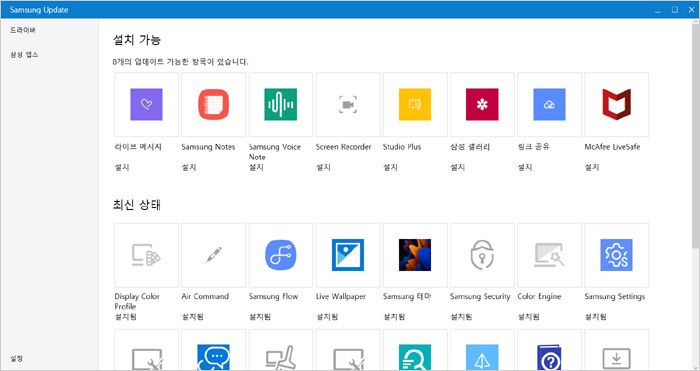Select the help book question mark icon
This screenshot has height=371, width=700.
click(x=550, y=357)
